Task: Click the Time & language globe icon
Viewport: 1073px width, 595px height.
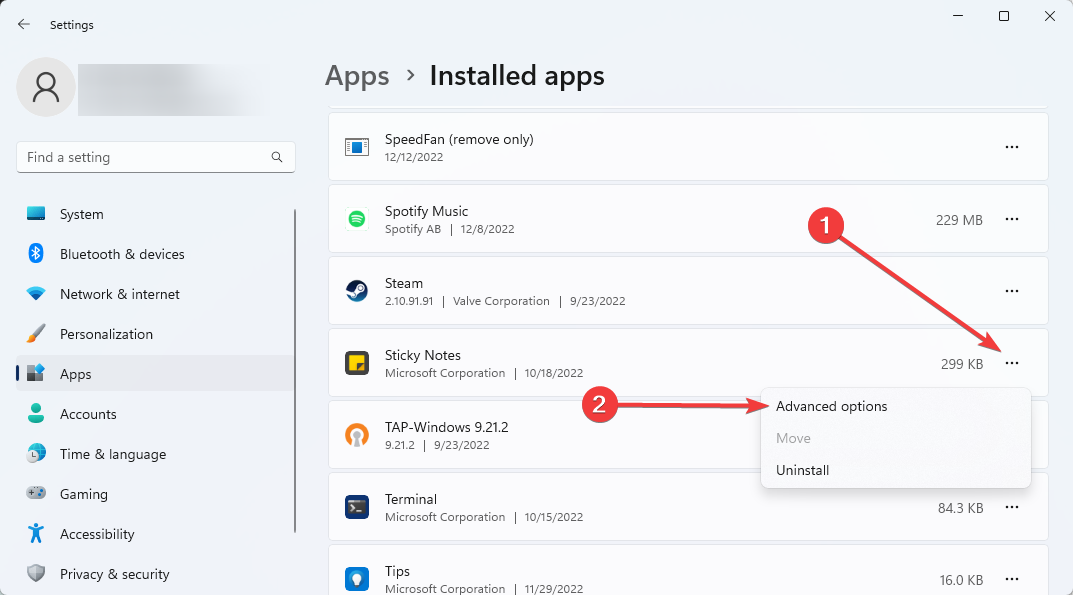Action: click(36, 453)
